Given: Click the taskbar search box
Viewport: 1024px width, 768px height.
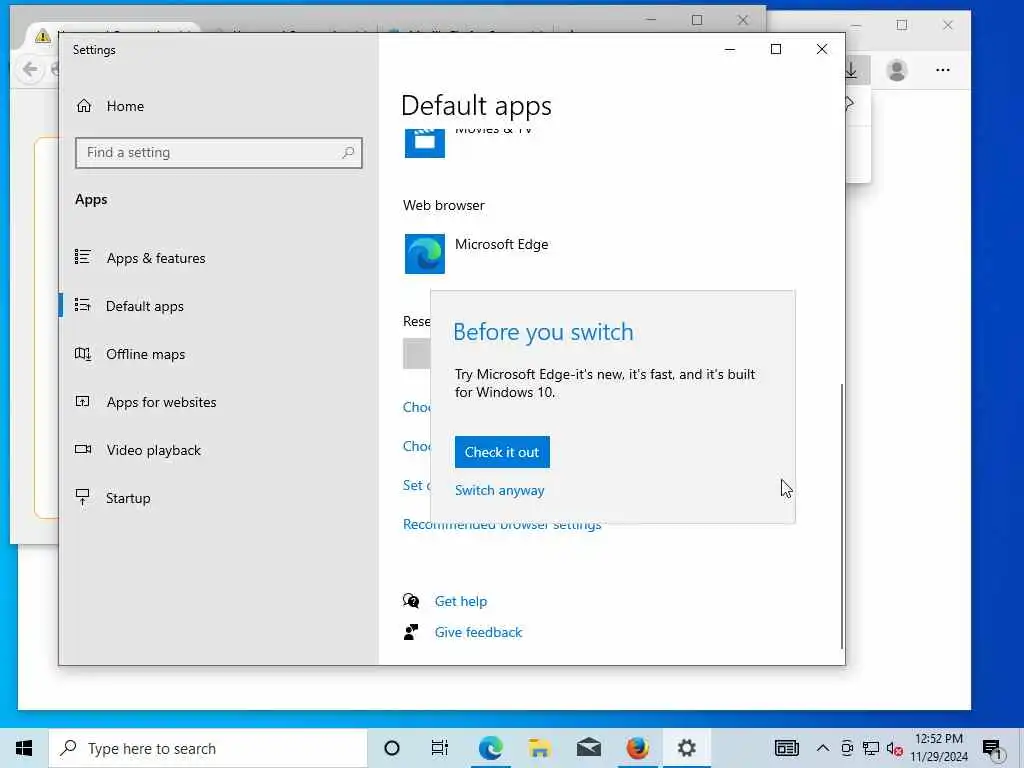Looking at the screenshot, I should pyautogui.click(x=208, y=748).
